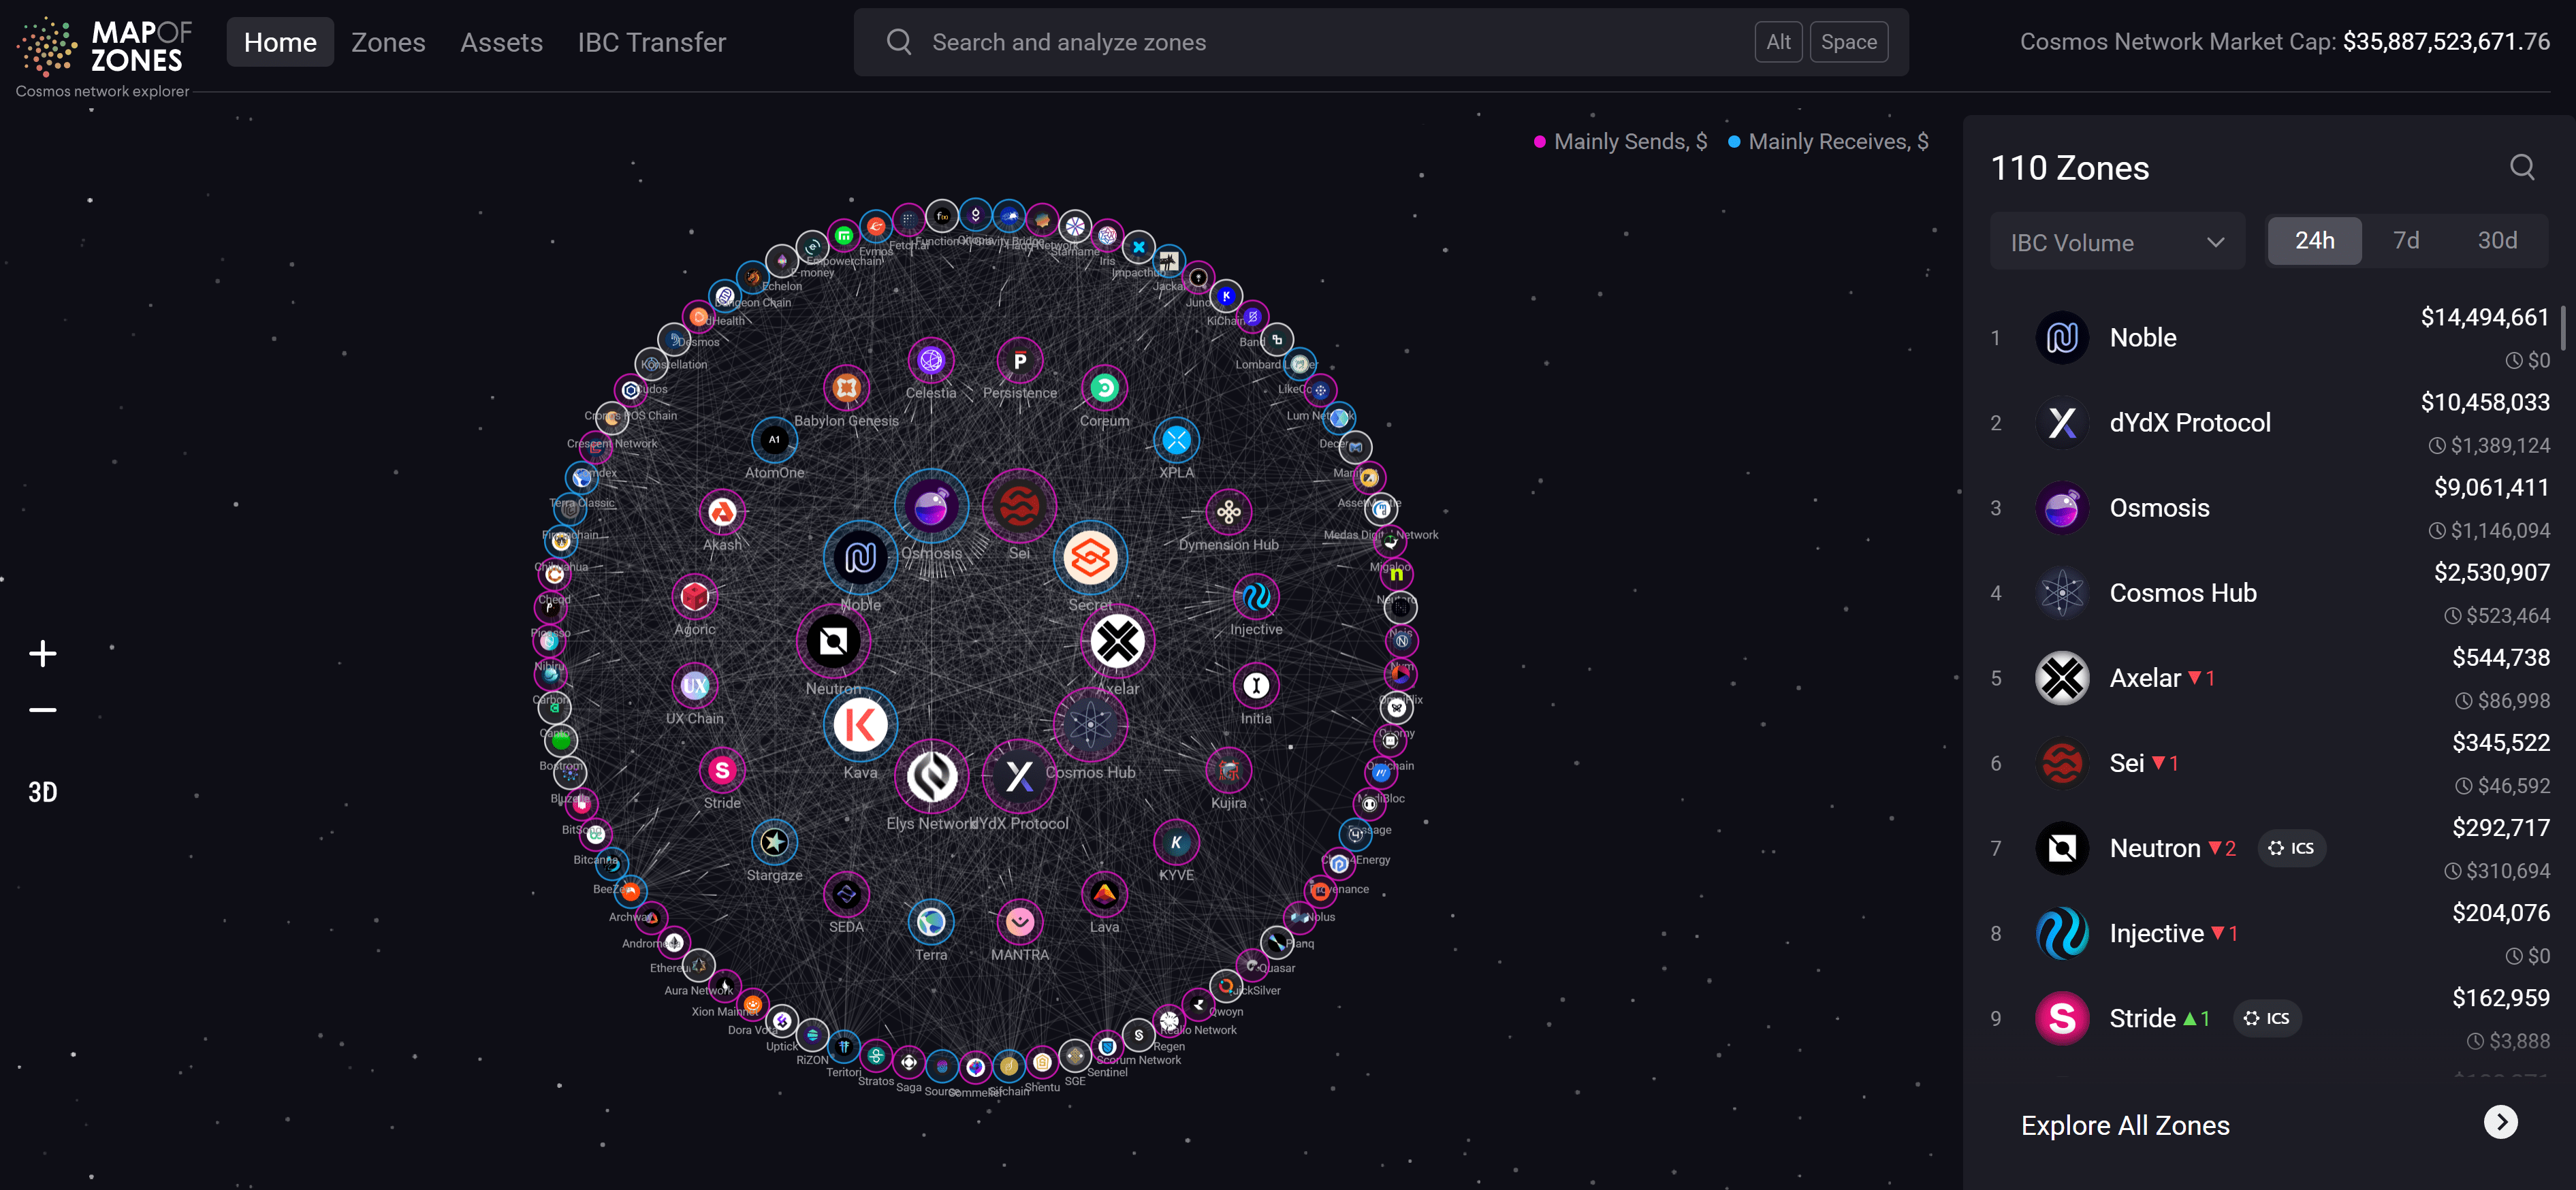Zoom in with the plus icon
2576x1190 pixels.
point(42,654)
